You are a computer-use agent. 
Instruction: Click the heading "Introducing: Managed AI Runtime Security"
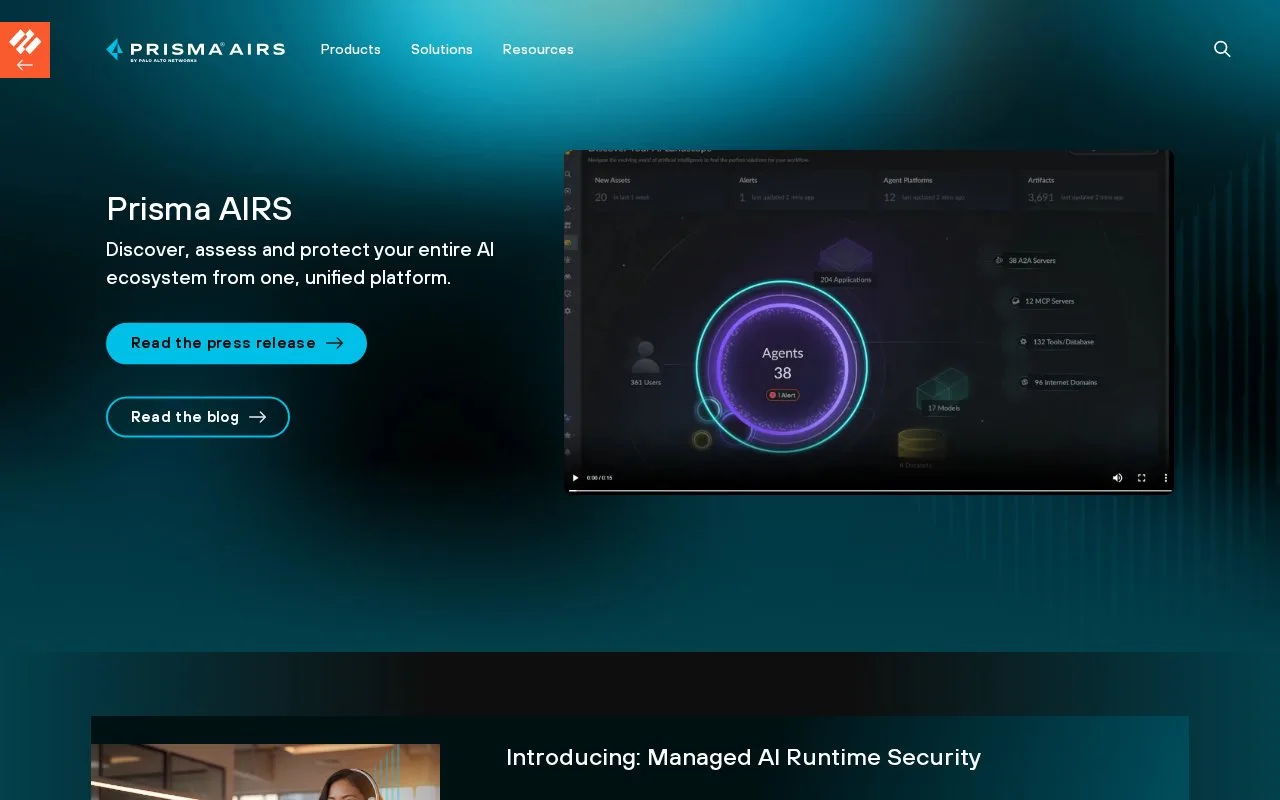[743, 757]
